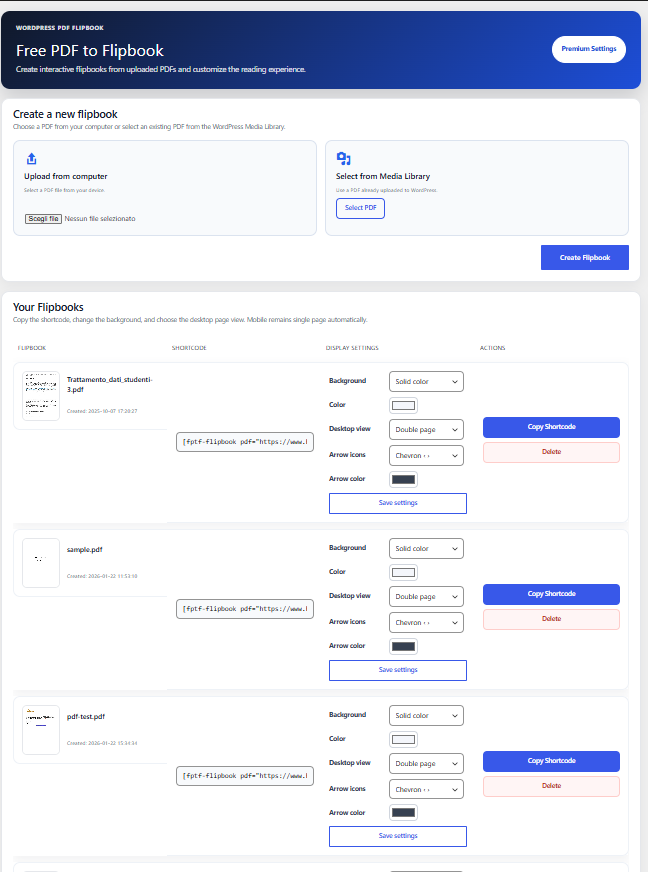
Task: Pick background color for sample.pdf
Action: click(403, 572)
